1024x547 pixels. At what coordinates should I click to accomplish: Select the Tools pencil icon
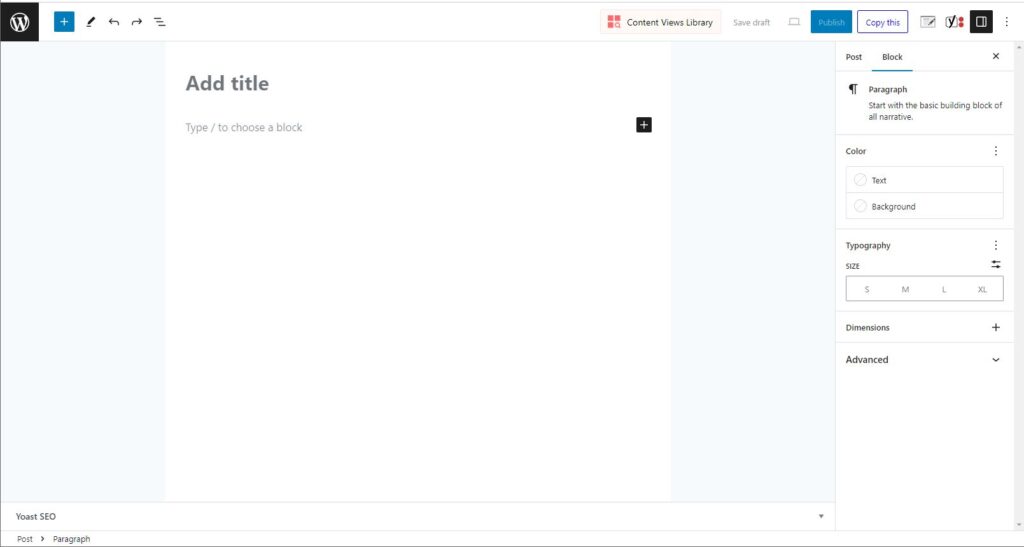click(x=90, y=22)
